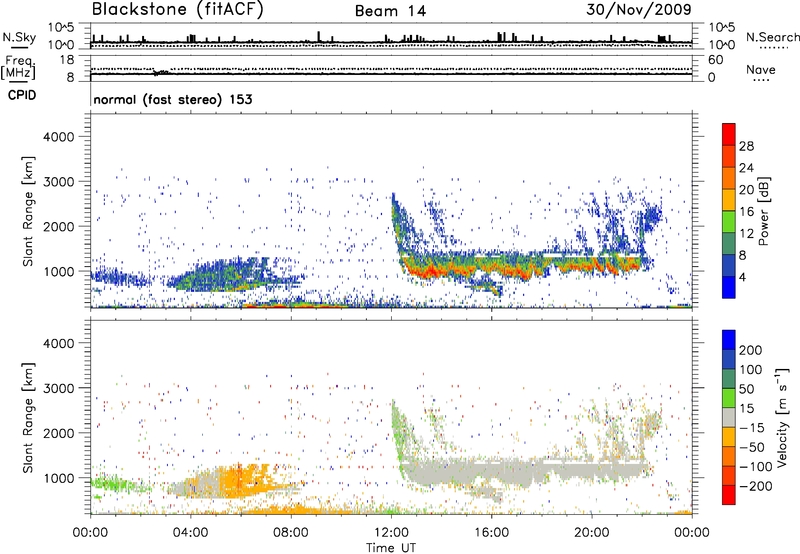Image resolution: width=800 pixels, height=554 pixels.
Task: Click the gray segment of Velocity color bar
Action: (x=729, y=417)
